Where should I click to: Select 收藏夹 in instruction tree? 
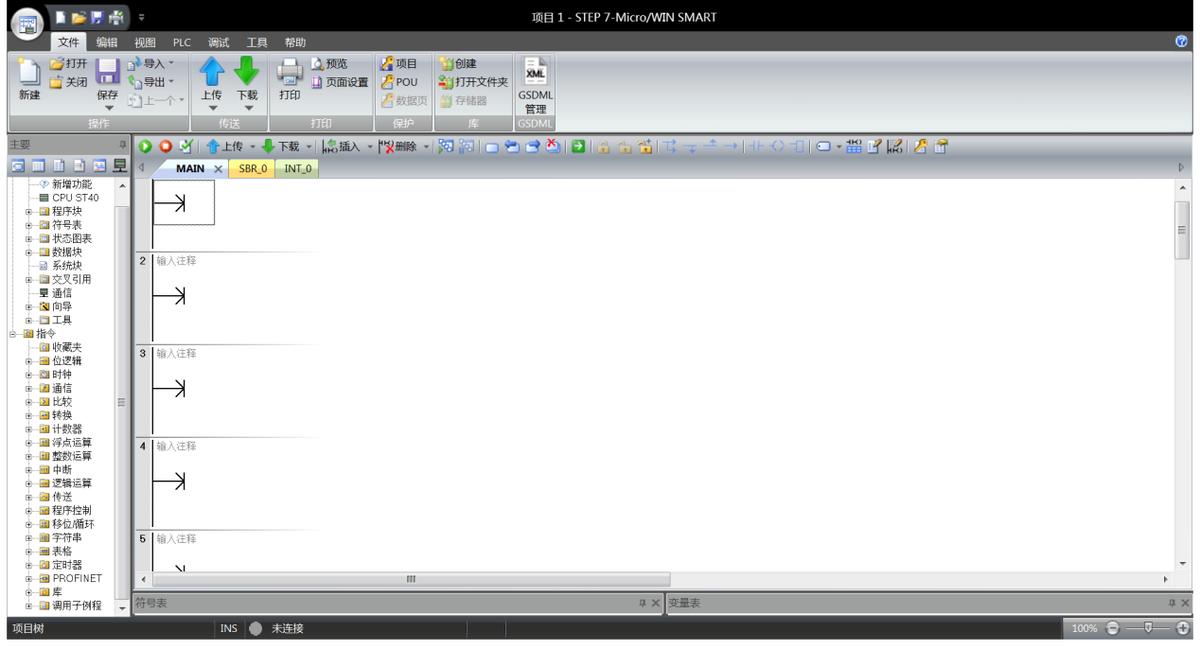coord(60,347)
